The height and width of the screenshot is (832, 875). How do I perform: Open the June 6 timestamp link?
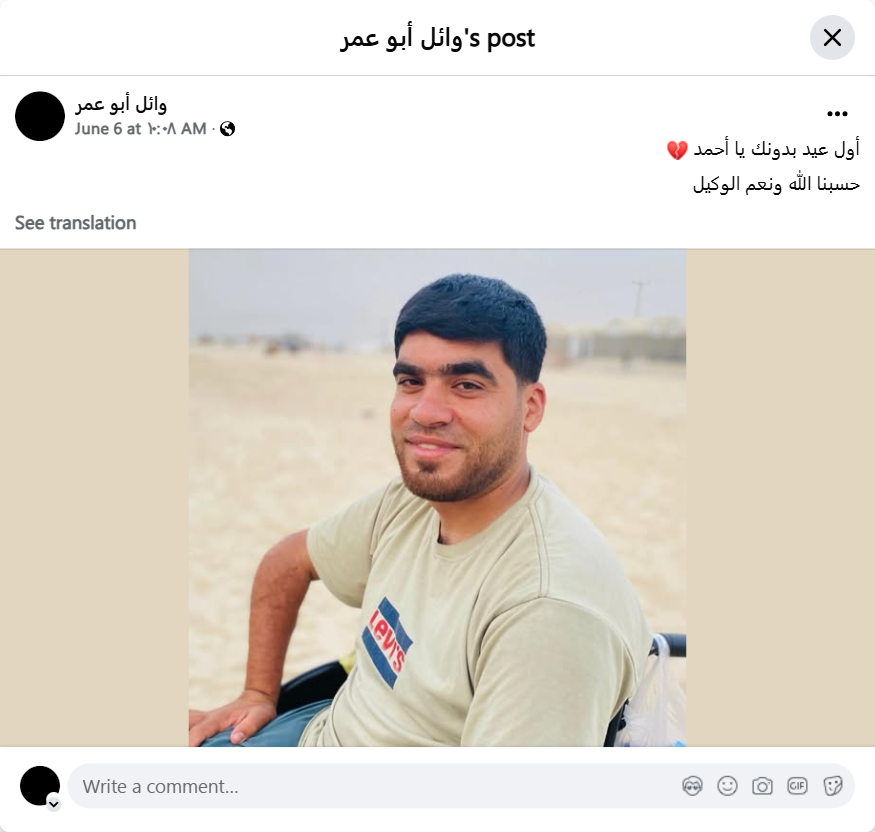141,129
